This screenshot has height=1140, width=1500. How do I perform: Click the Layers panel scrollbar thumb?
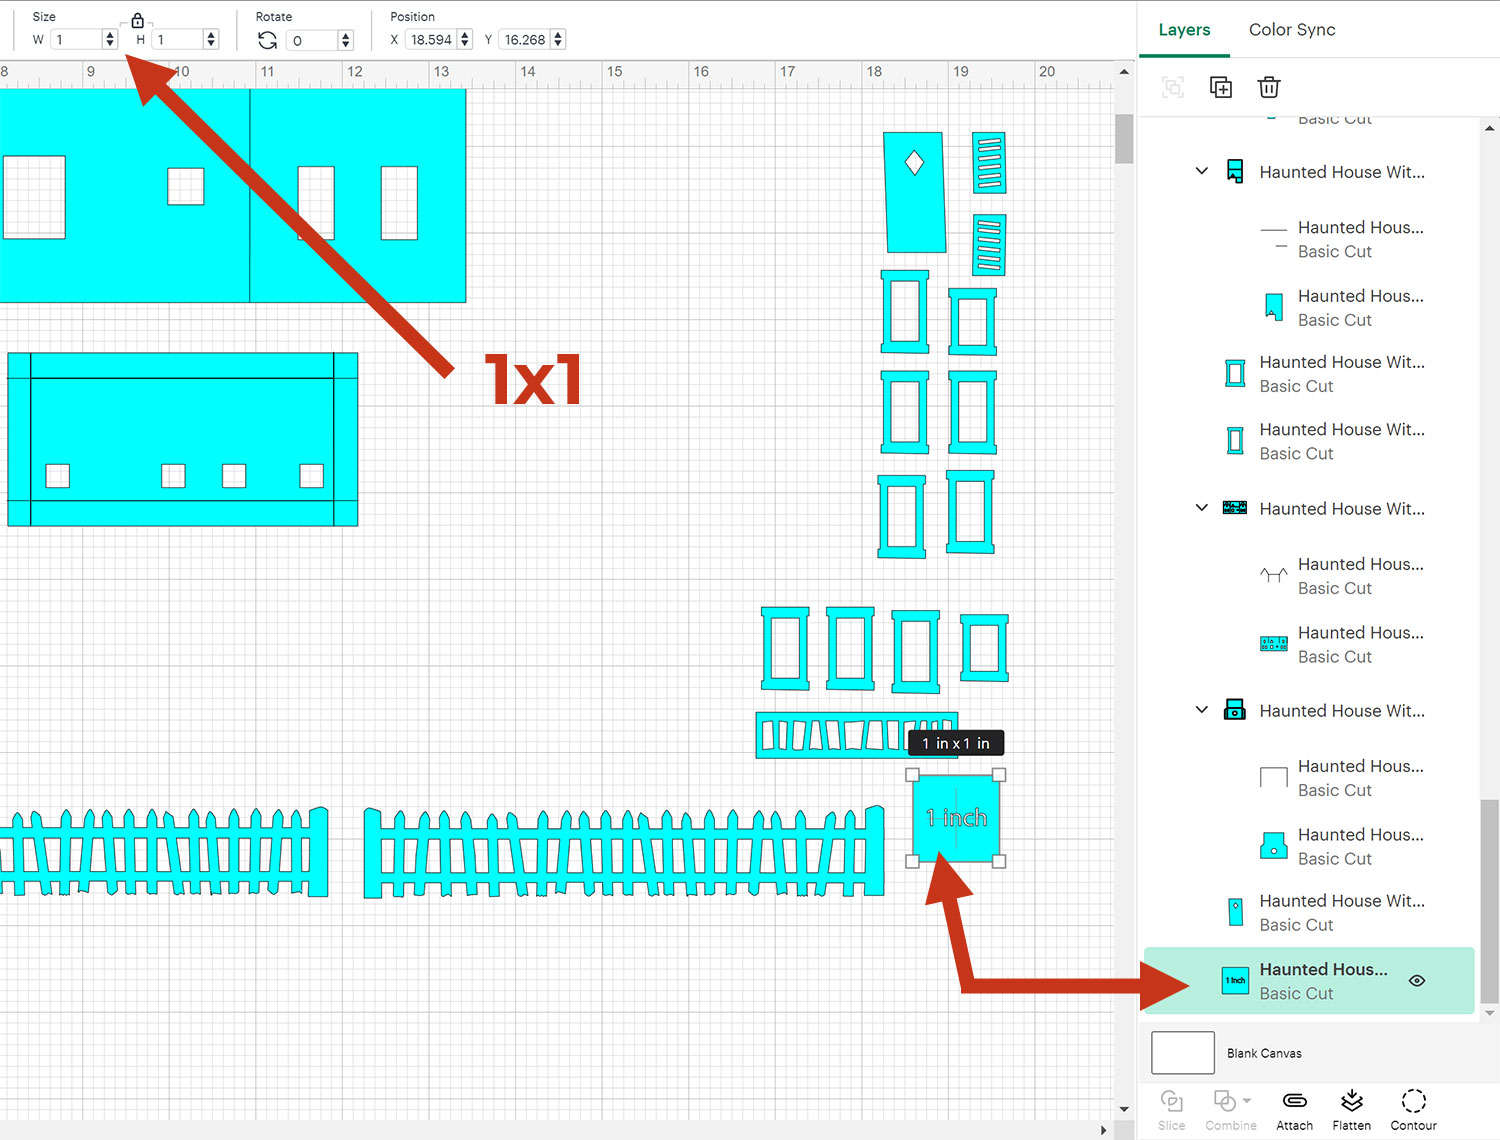(1489, 900)
